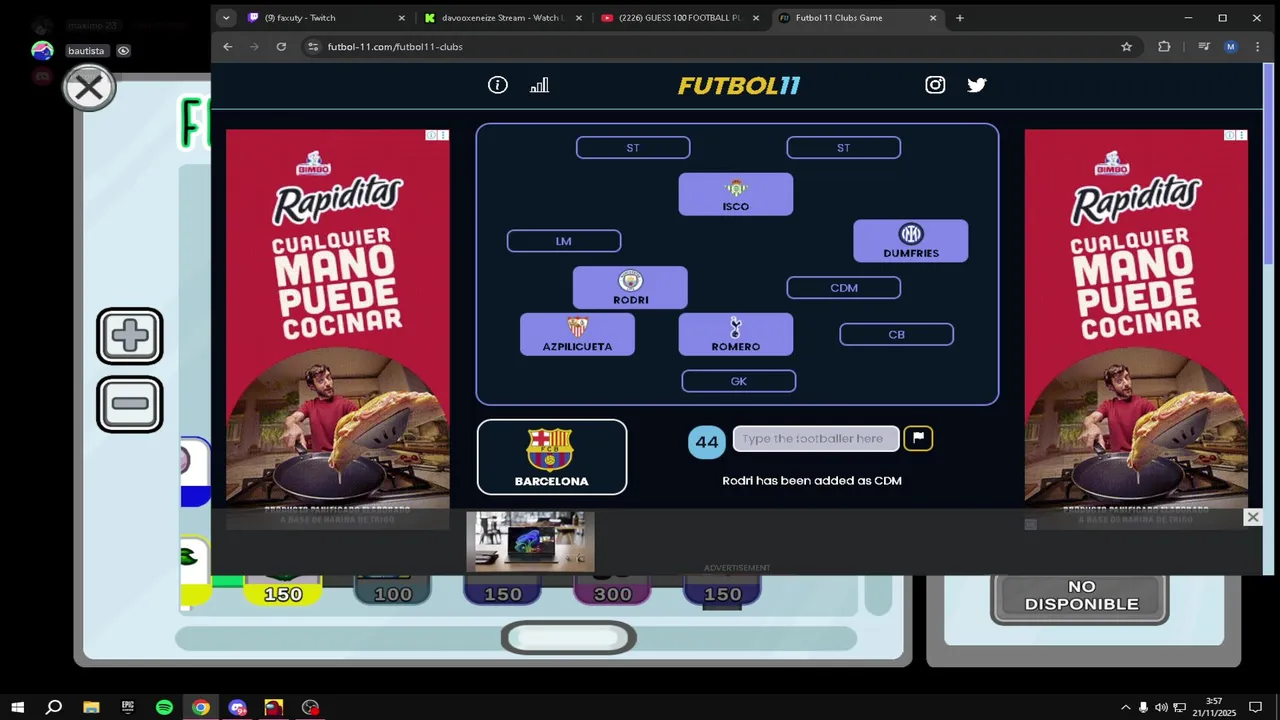Click the 44 counter circle

(707, 441)
